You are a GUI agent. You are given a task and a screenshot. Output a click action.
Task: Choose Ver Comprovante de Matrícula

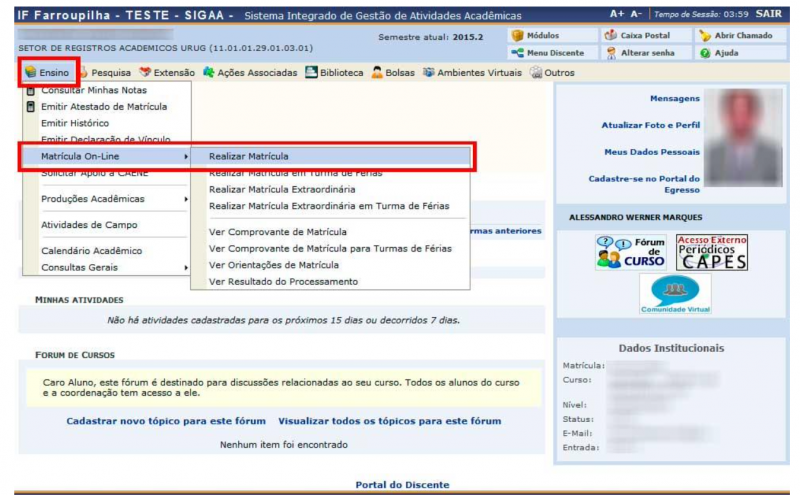tap(277, 232)
